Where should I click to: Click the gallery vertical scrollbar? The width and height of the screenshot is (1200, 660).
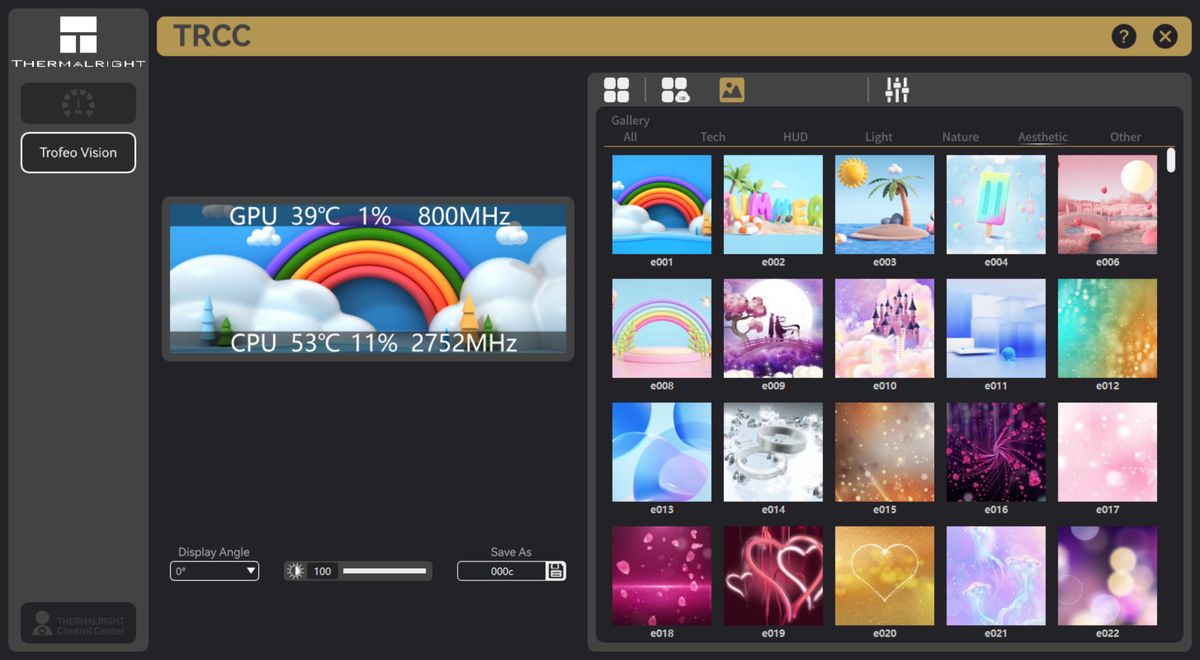[1171, 160]
